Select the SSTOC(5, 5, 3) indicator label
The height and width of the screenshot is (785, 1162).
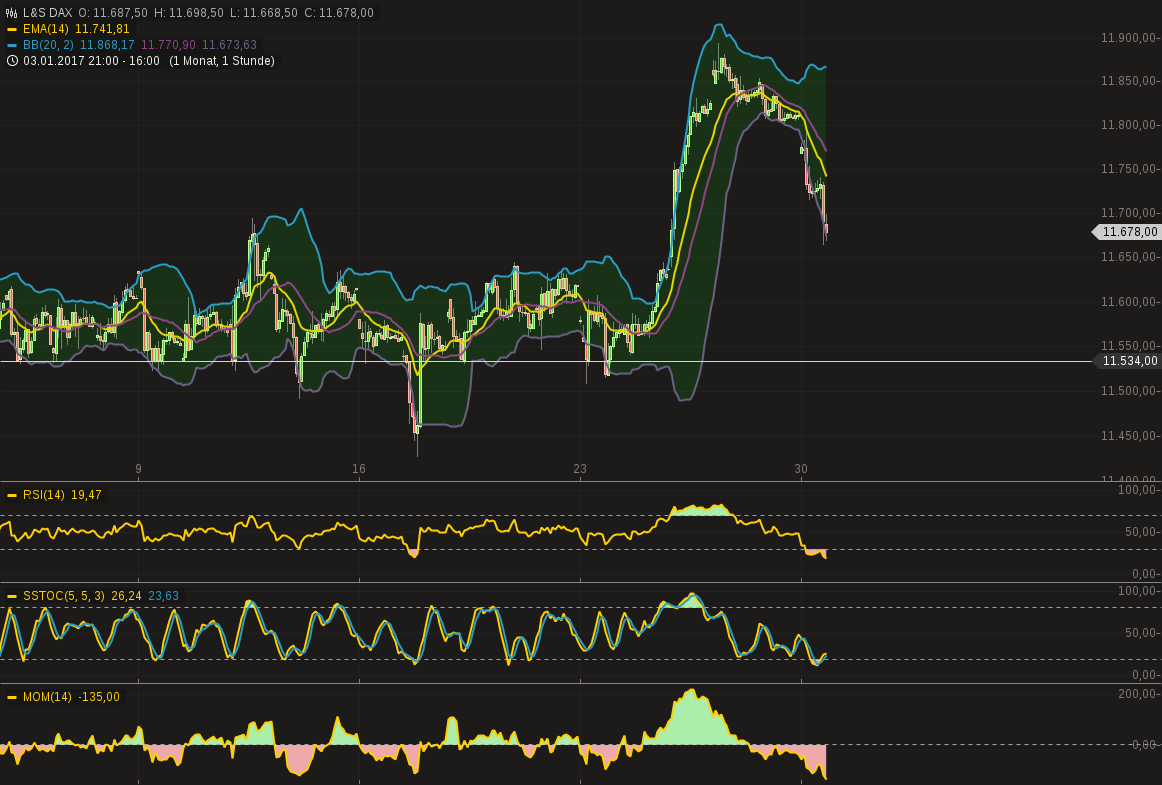tap(64, 595)
